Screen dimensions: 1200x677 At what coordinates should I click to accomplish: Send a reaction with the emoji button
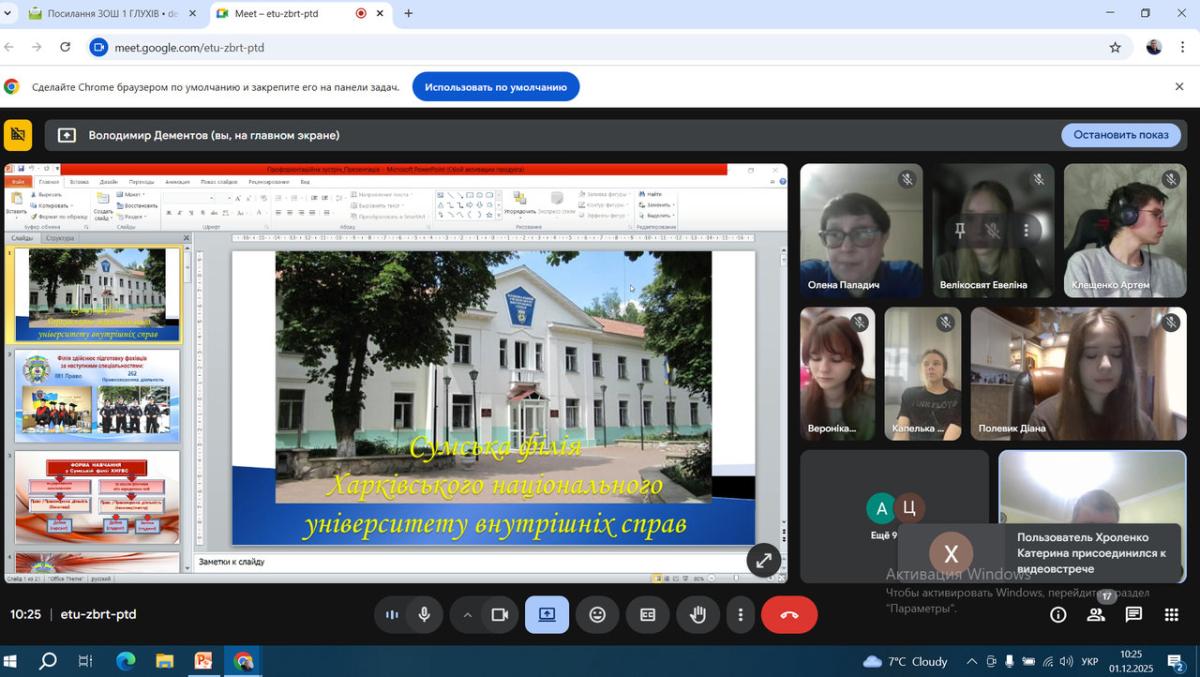click(x=597, y=615)
